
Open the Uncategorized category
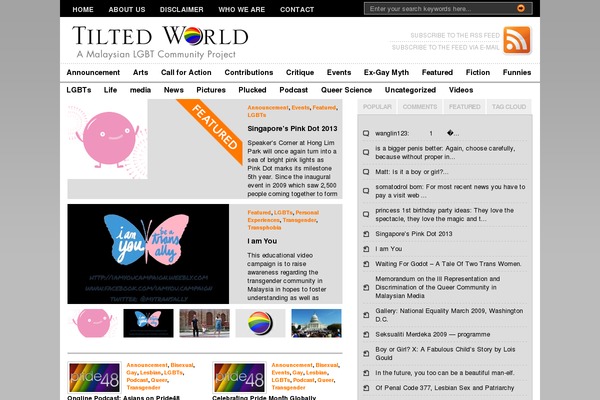click(410, 90)
